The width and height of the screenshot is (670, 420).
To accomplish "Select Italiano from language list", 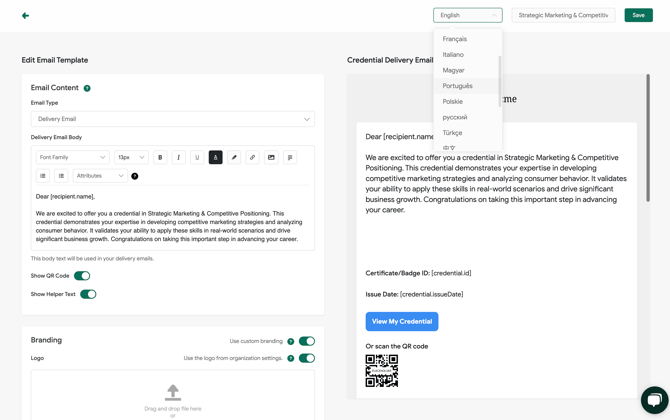I will [x=453, y=55].
